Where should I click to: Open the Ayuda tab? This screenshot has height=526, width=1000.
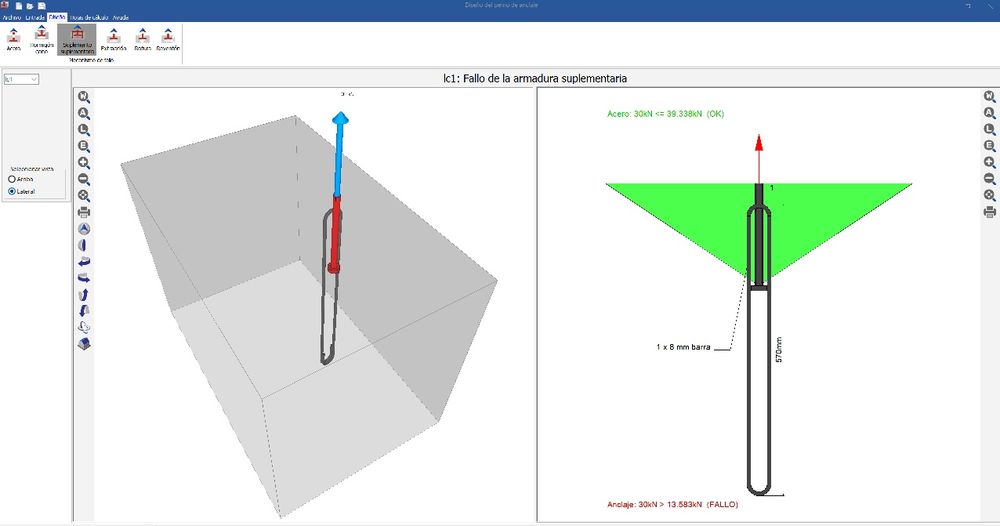coord(121,17)
